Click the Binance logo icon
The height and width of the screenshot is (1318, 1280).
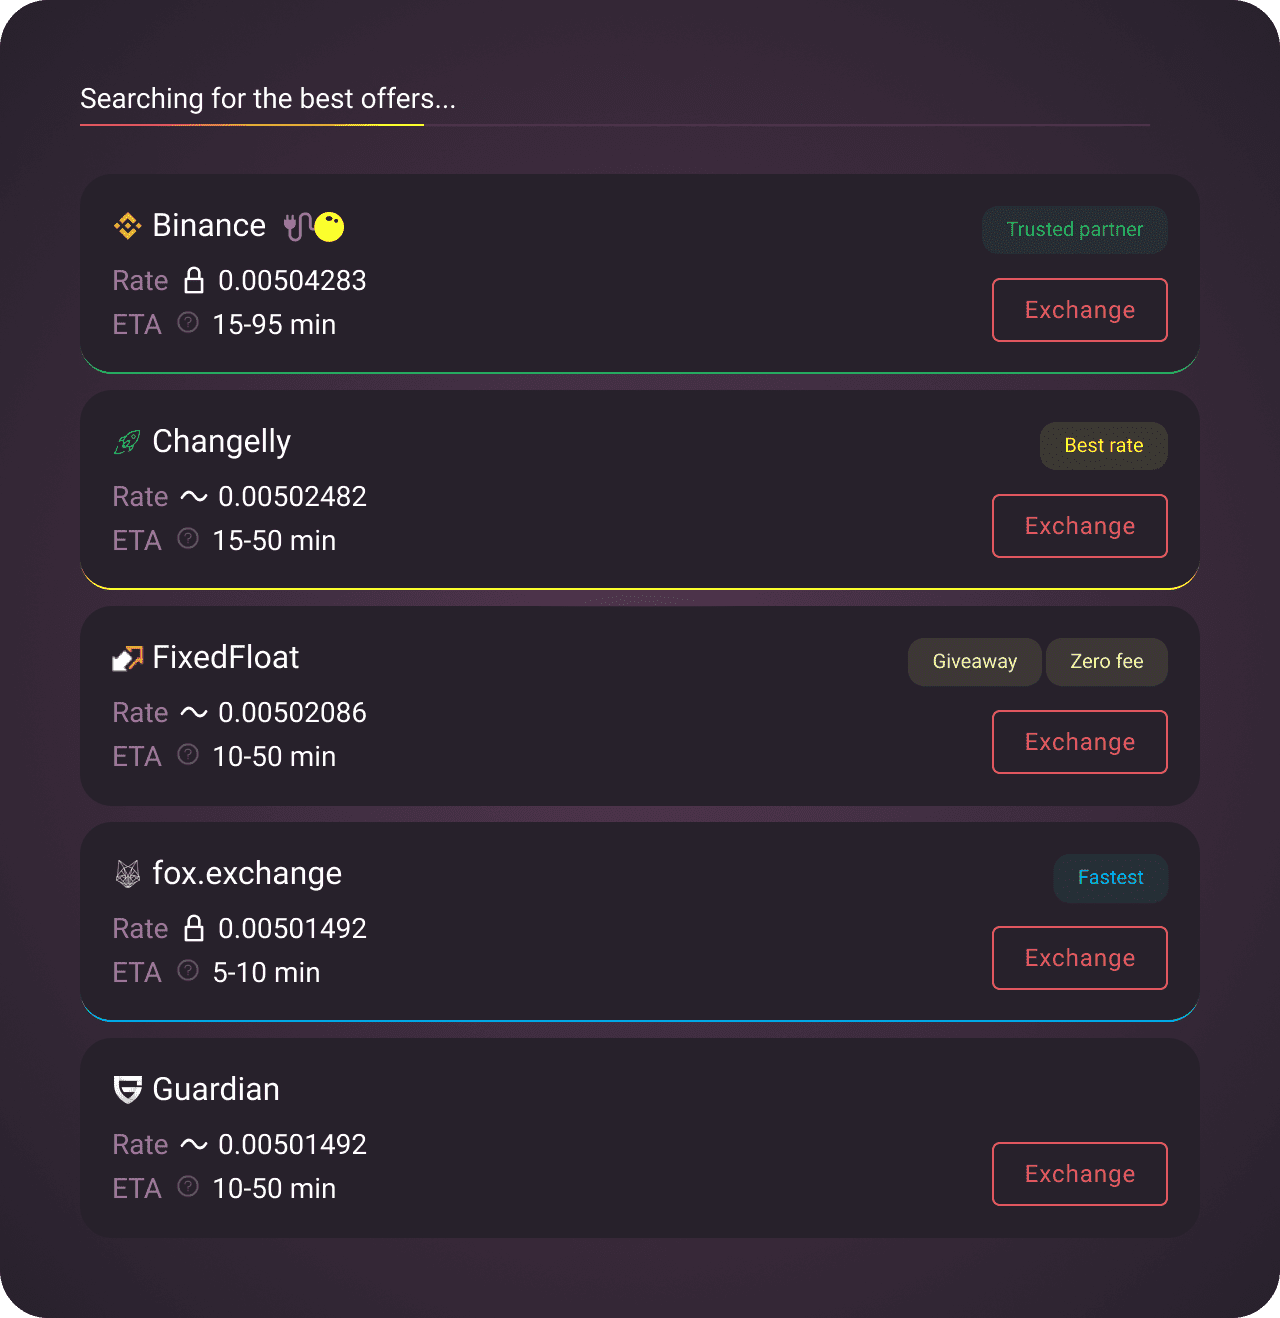127,226
